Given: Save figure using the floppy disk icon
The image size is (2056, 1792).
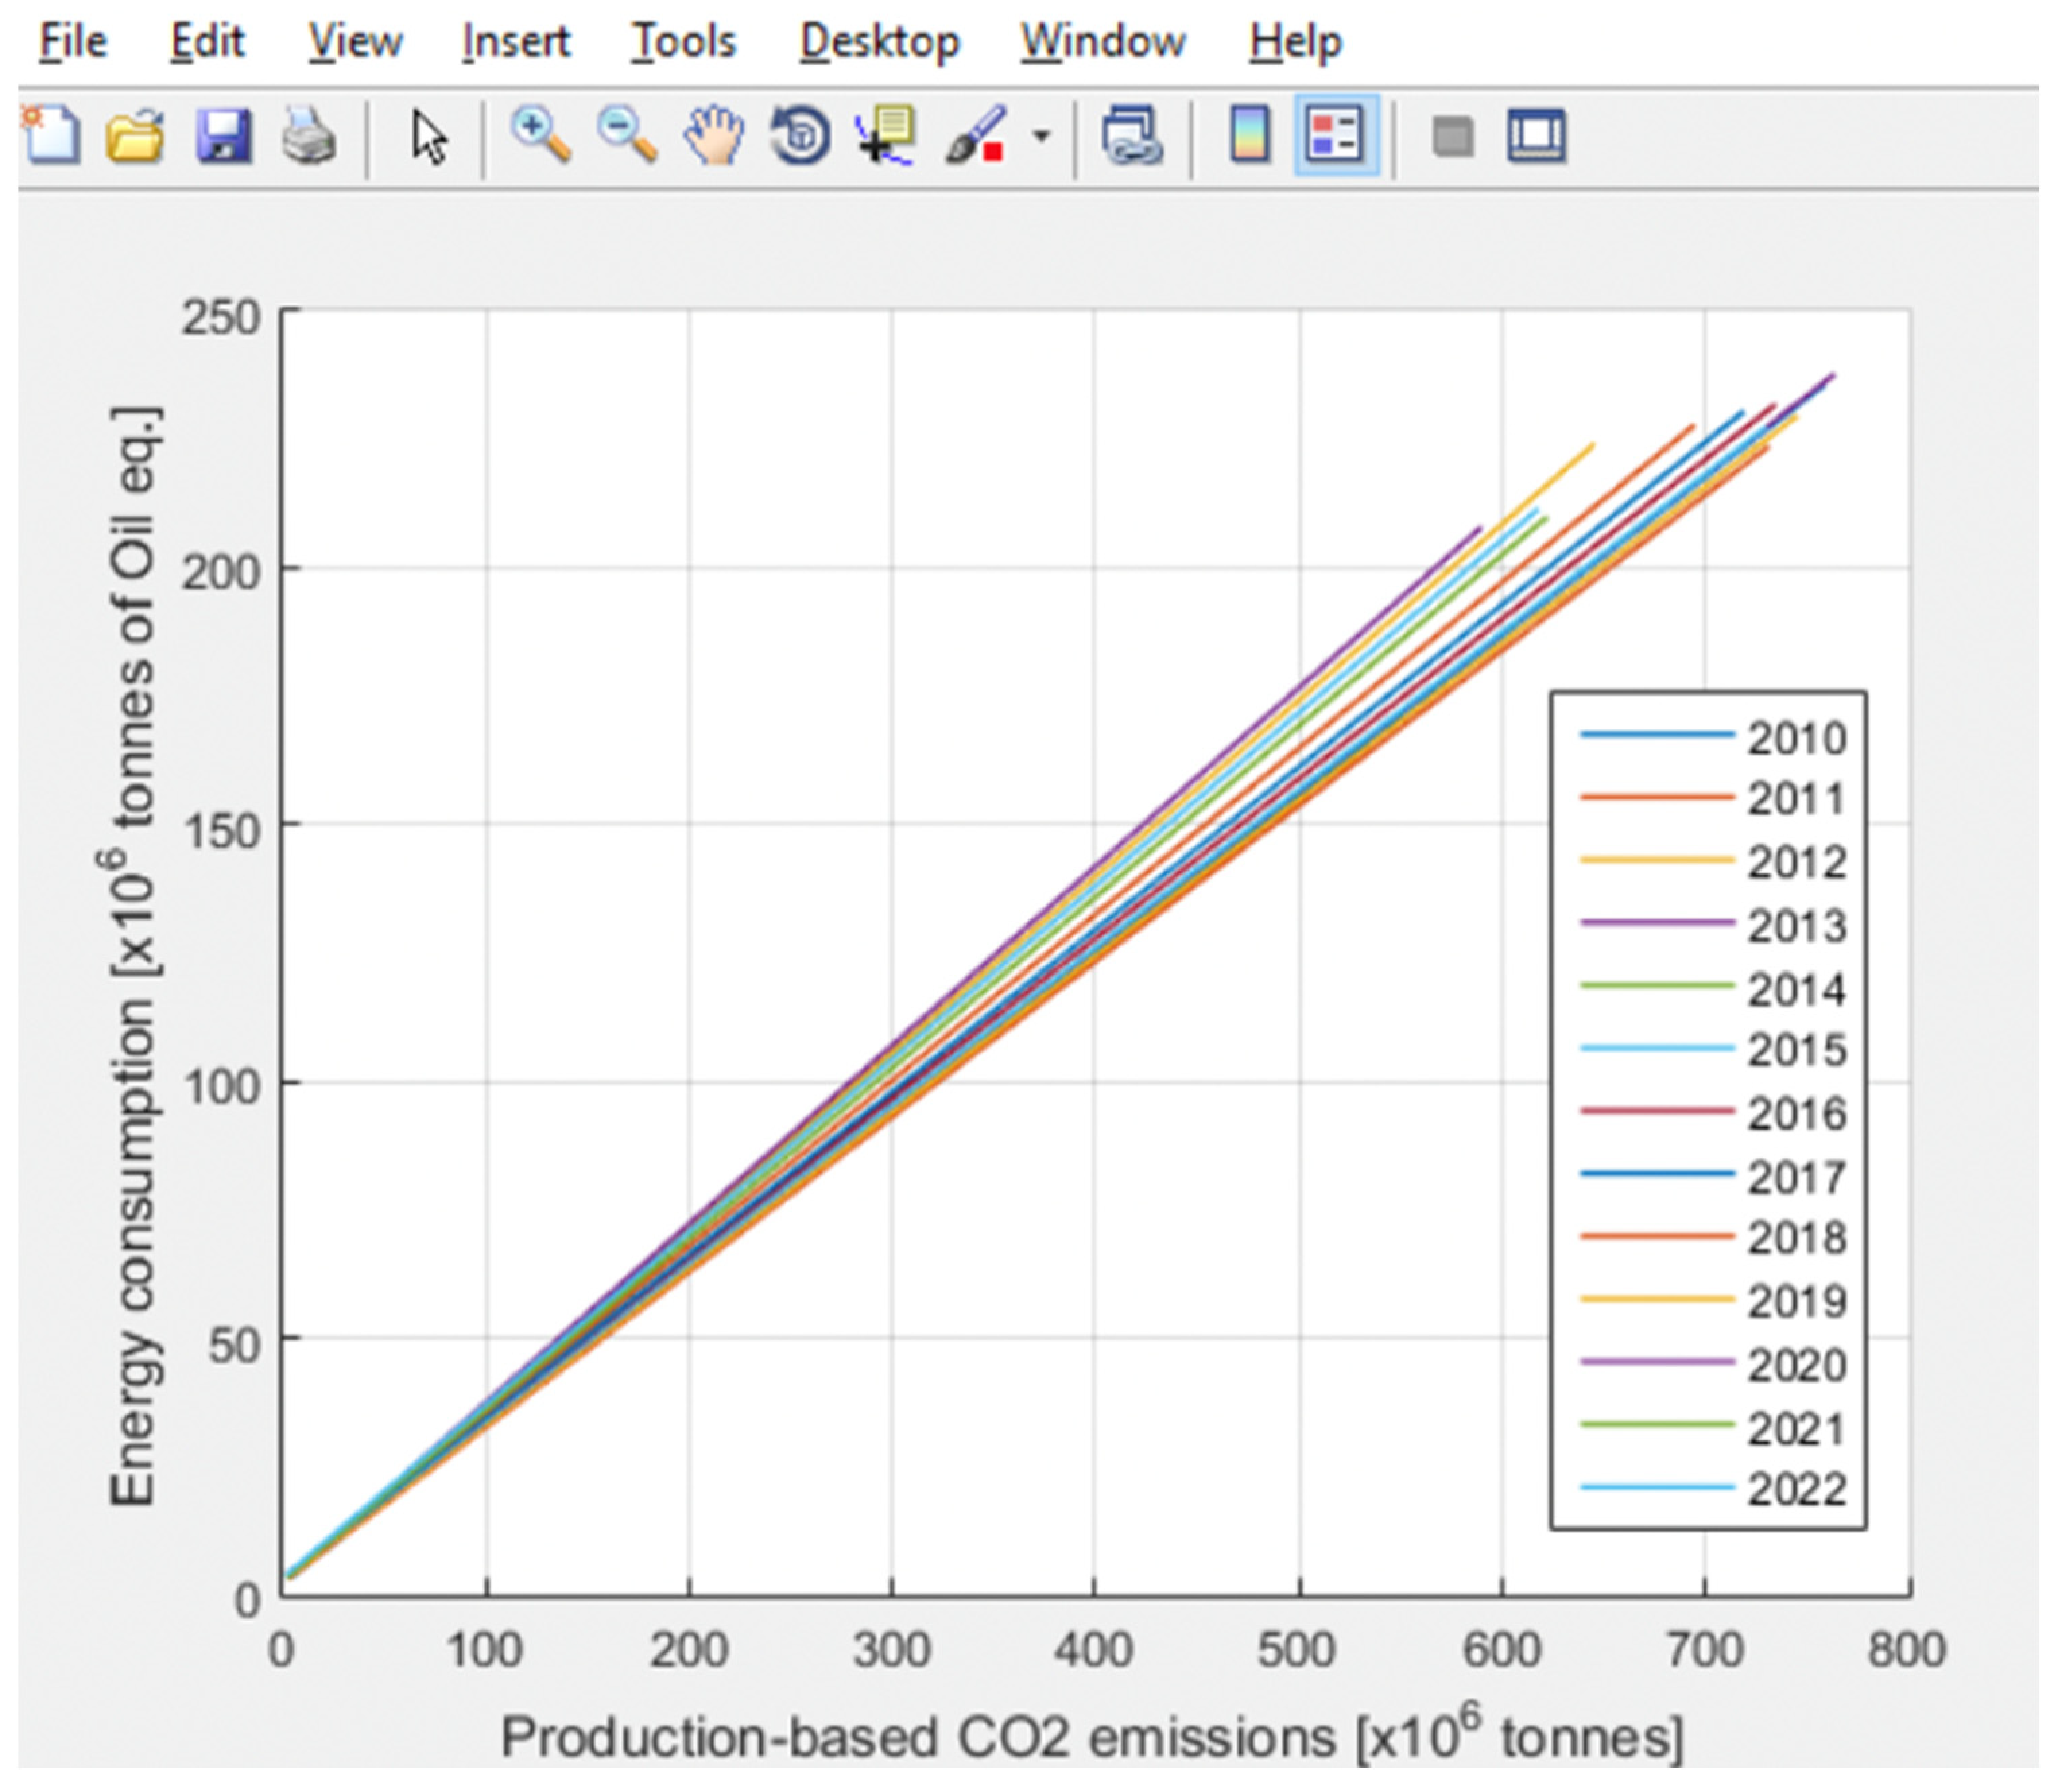Looking at the screenshot, I should pos(223,135).
